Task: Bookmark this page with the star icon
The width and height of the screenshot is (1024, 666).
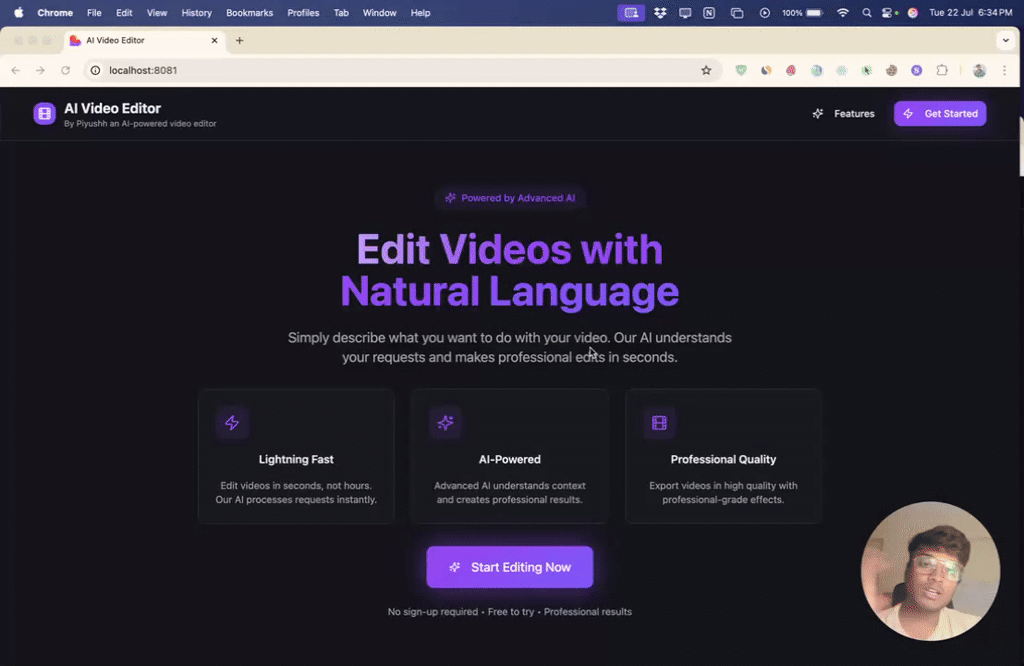Action: (706, 71)
